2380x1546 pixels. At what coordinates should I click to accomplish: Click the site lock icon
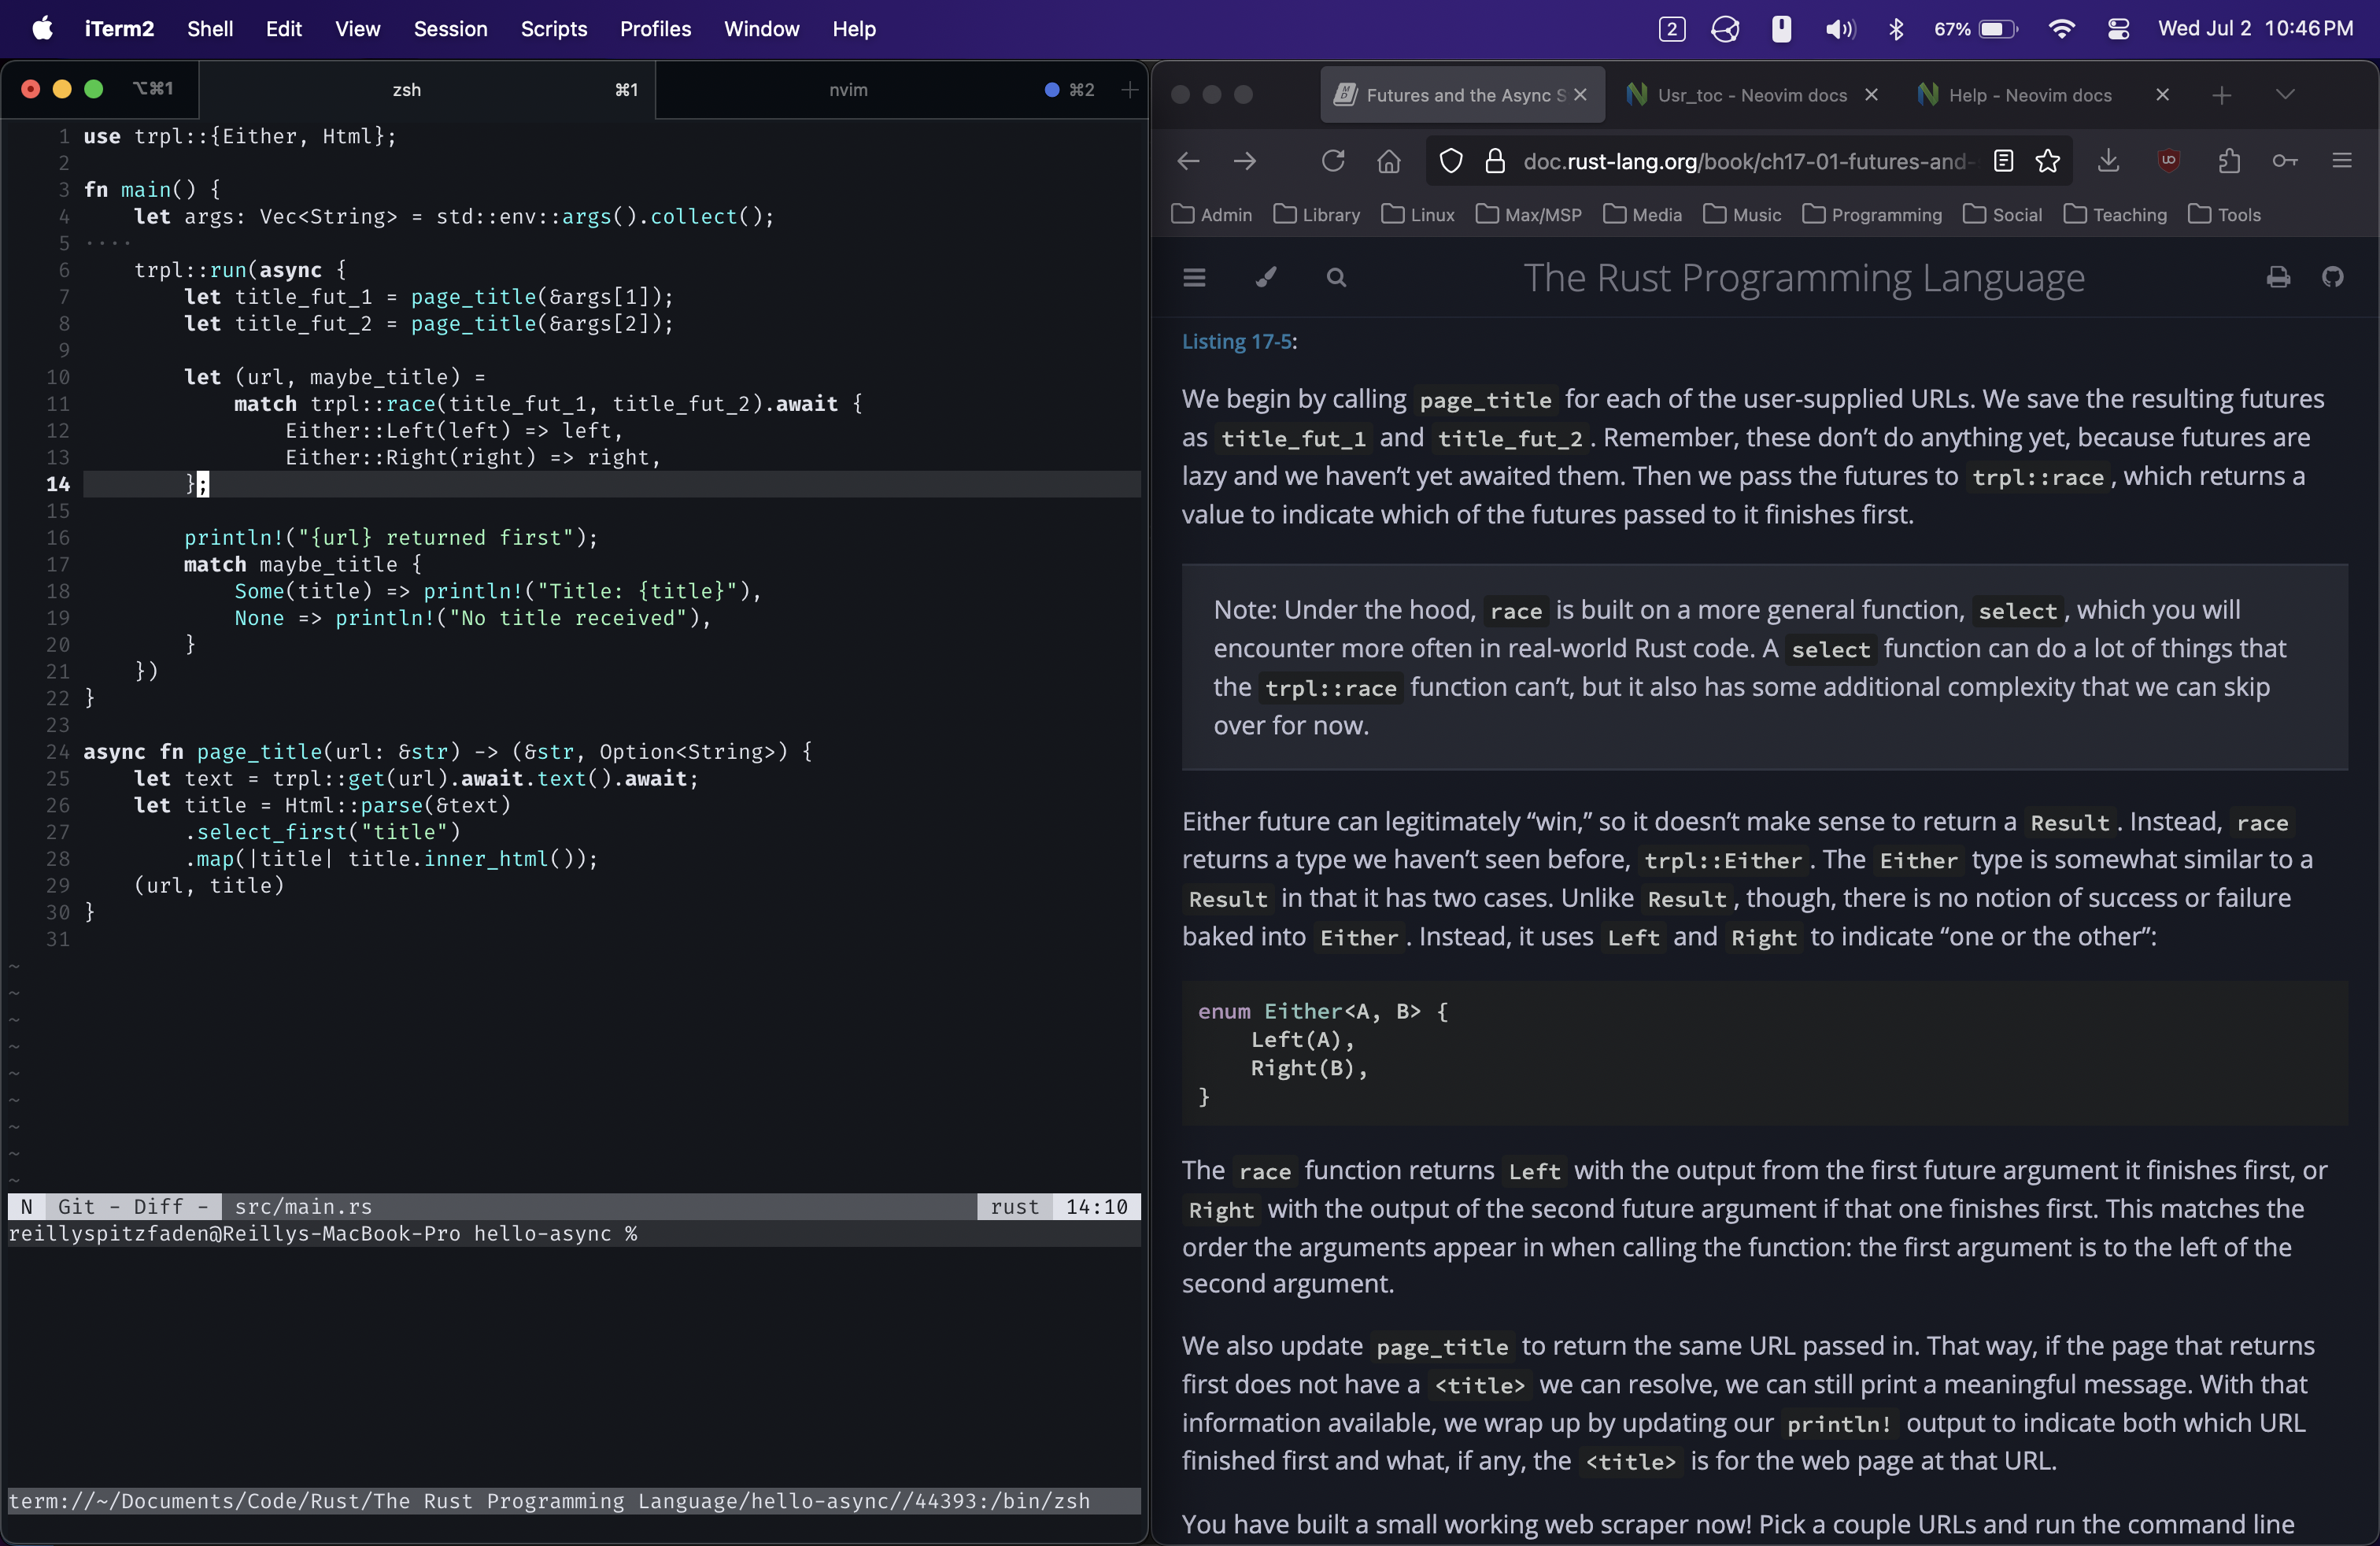coord(1495,161)
